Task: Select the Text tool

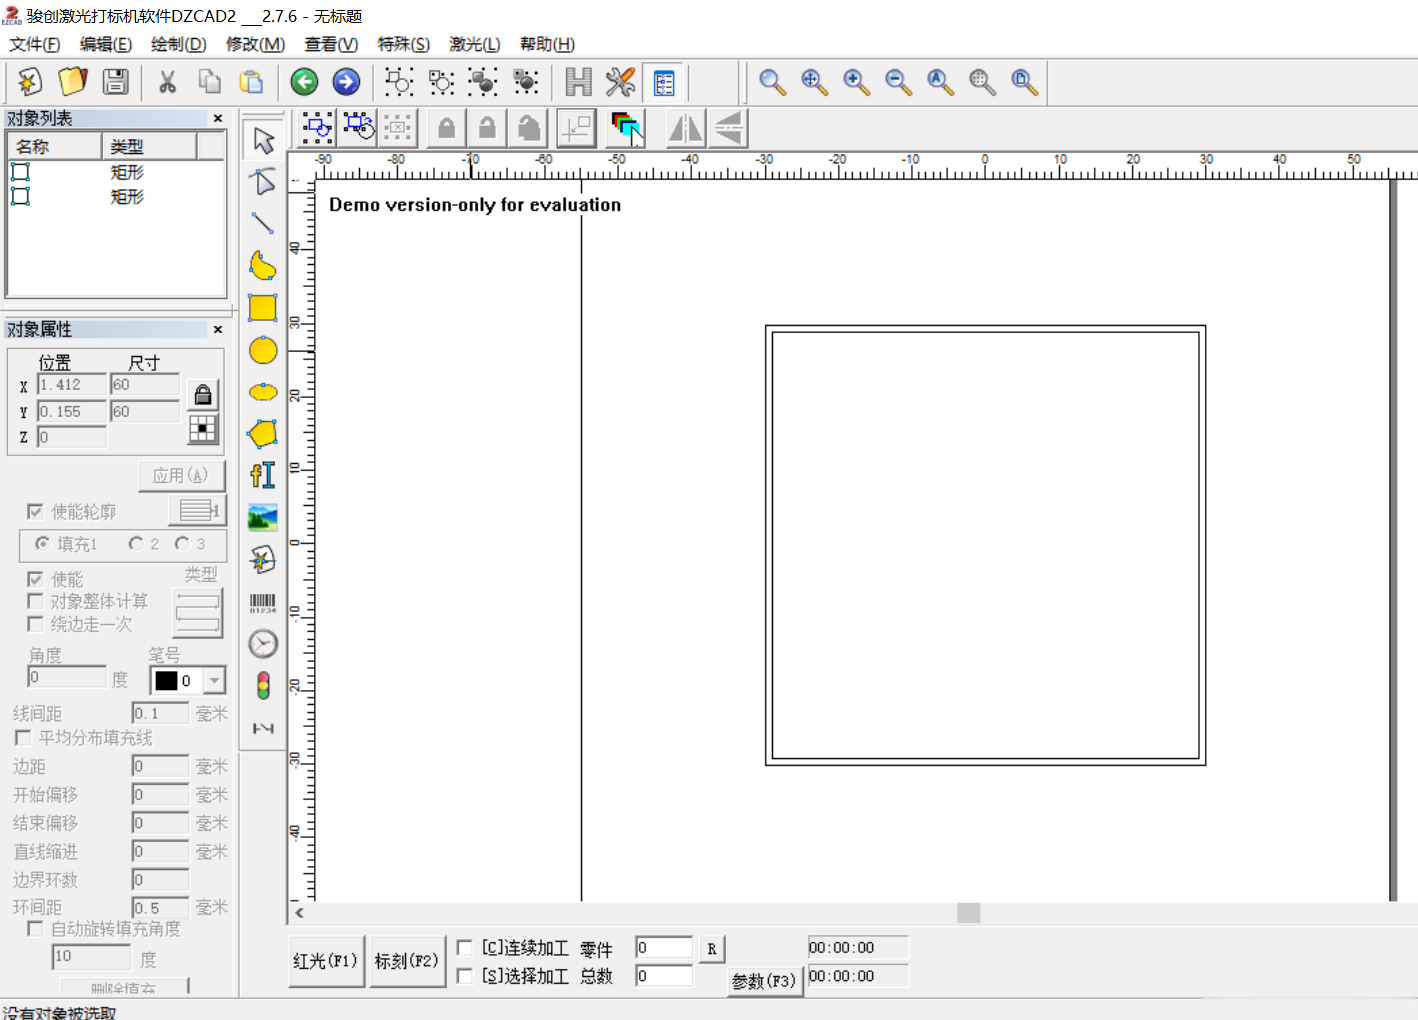Action: coord(263,476)
